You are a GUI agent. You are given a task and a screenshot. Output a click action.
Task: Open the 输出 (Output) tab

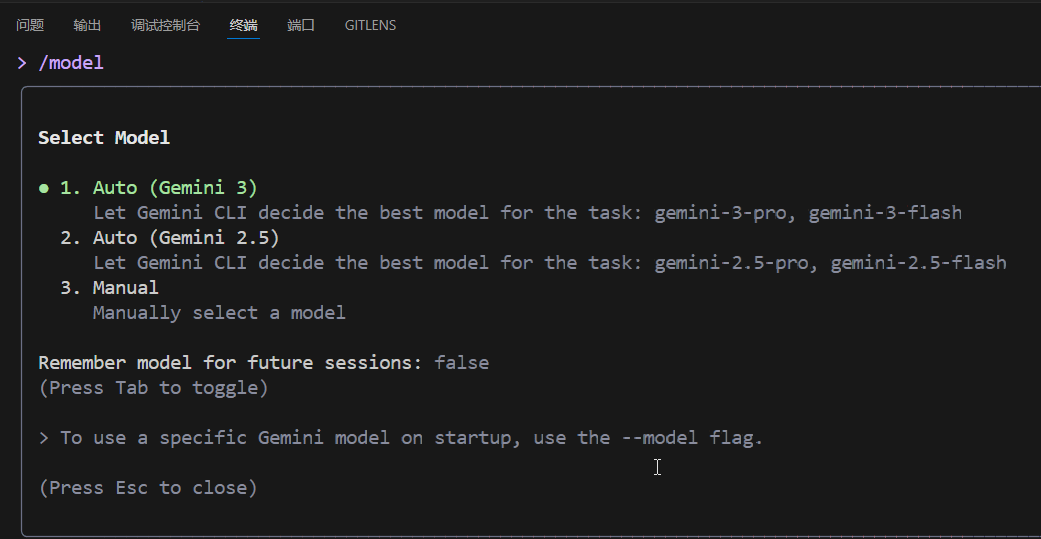(x=87, y=25)
